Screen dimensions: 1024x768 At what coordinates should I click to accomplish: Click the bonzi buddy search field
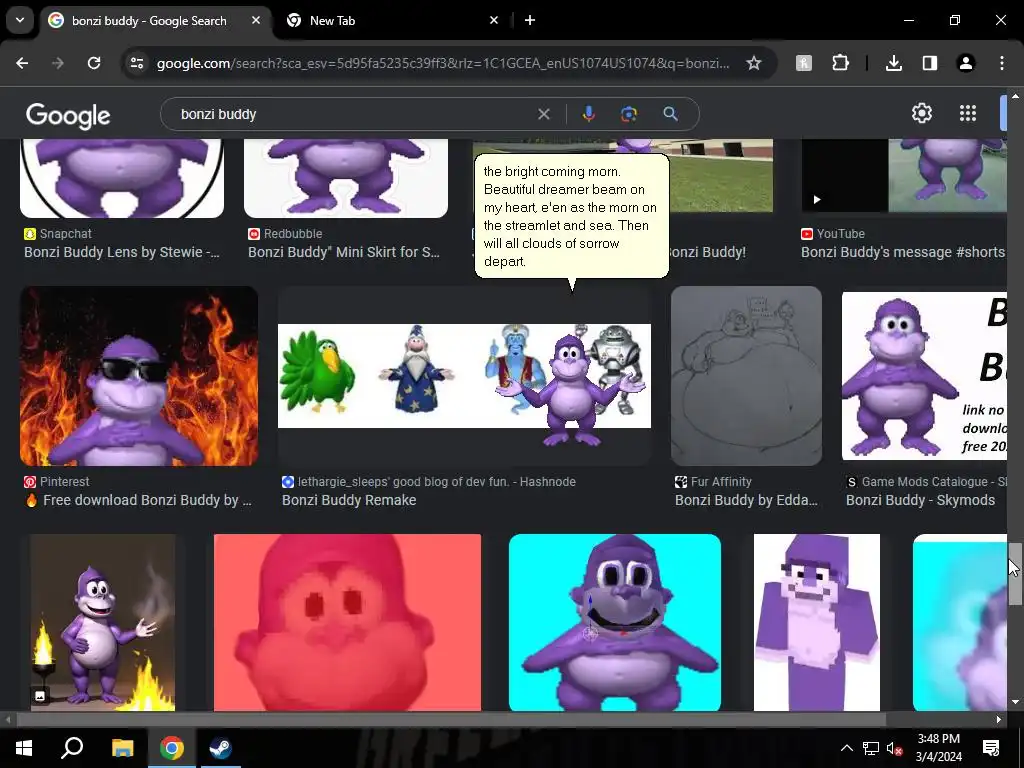point(353,114)
